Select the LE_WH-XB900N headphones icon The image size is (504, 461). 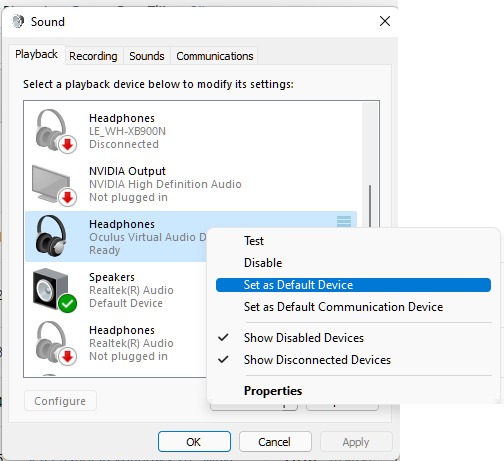pos(55,131)
